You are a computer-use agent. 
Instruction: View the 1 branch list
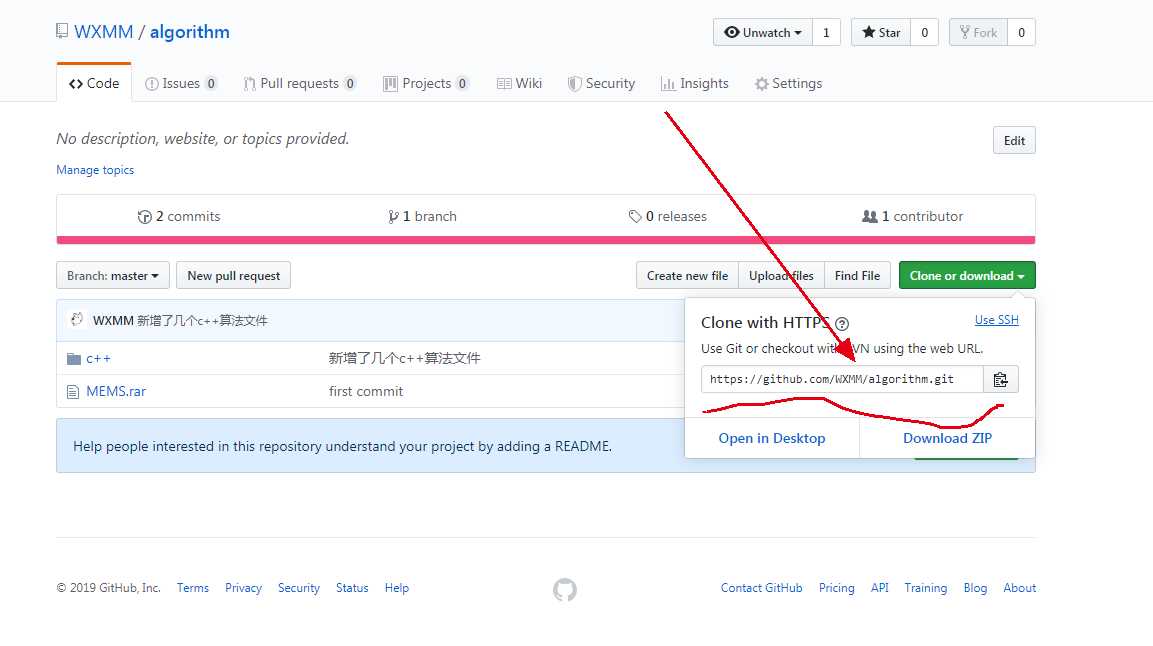[x=422, y=216]
